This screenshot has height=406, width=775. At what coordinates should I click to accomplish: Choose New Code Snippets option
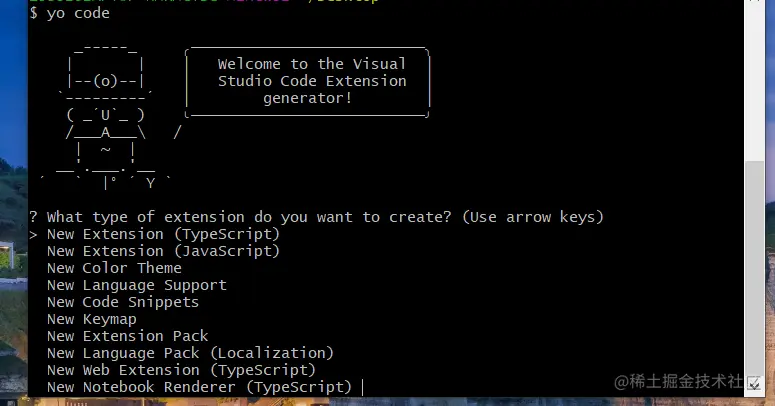click(122, 302)
